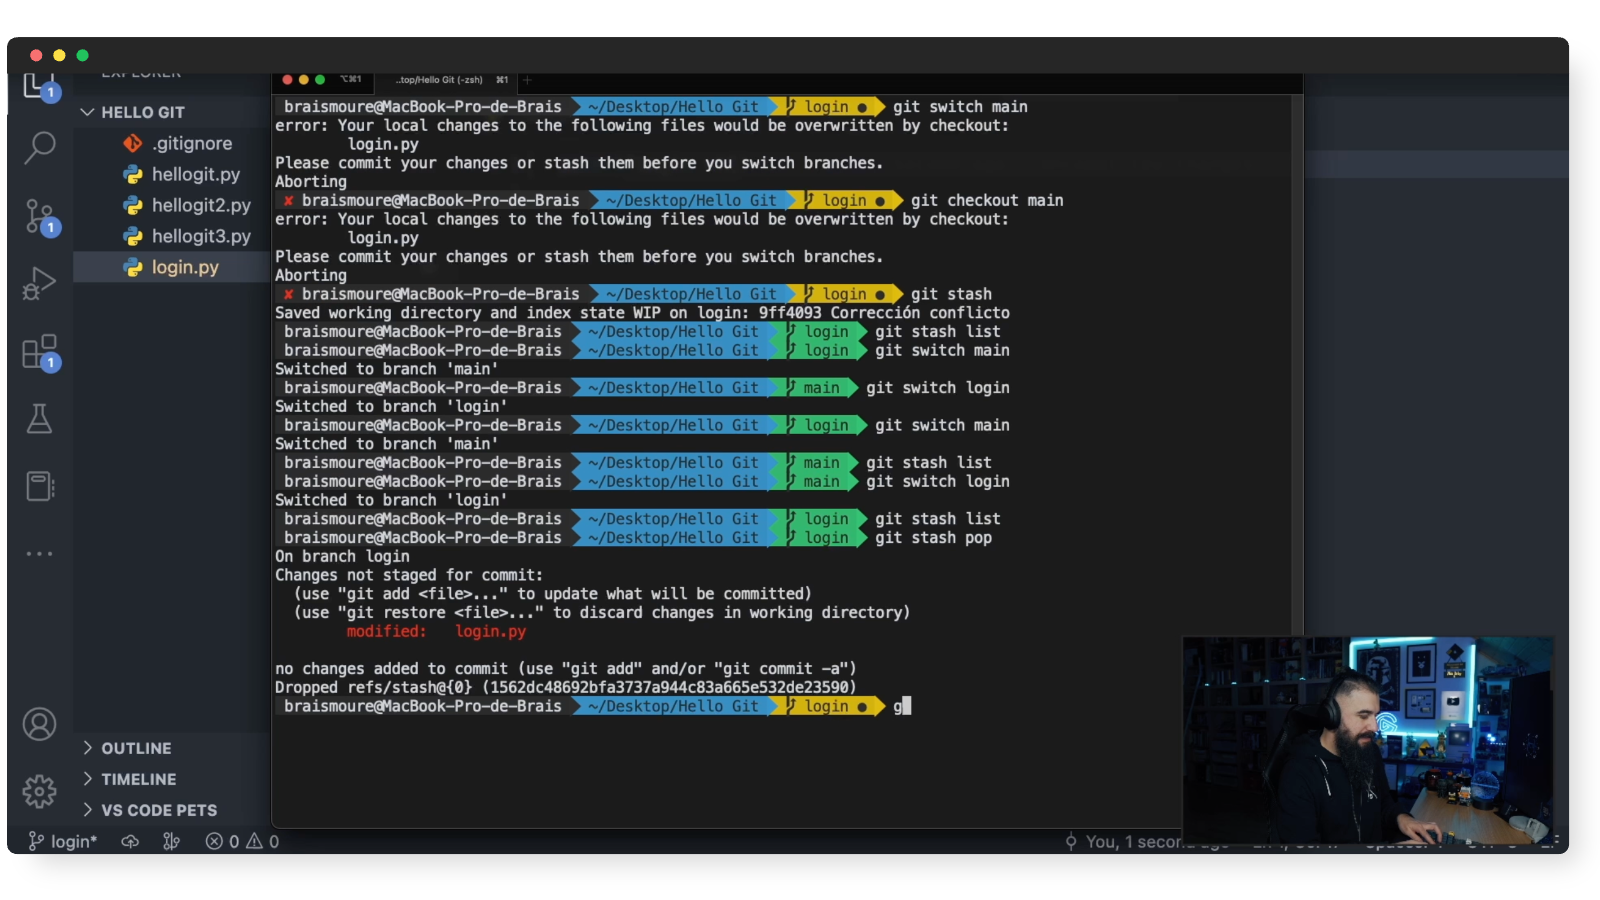Click the 'Saved working directory' output line
This screenshot has width=1600, height=900.
pyautogui.click(x=642, y=312)
